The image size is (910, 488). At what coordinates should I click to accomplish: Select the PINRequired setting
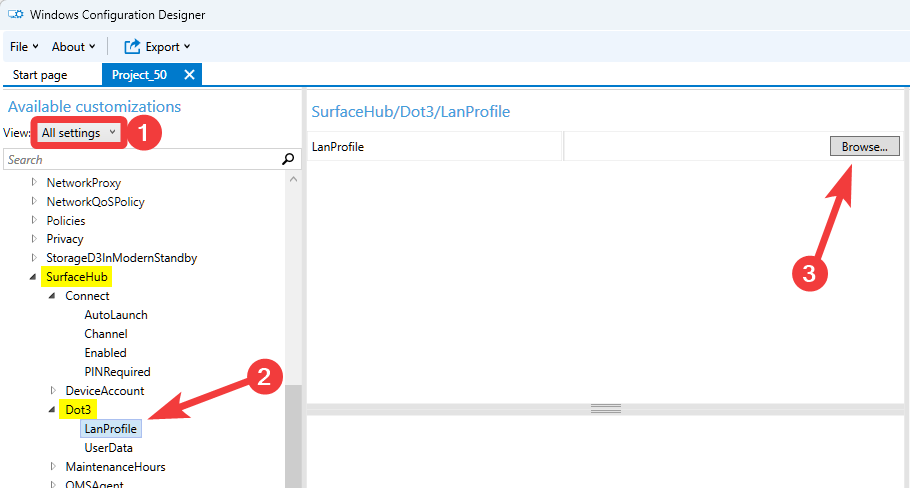coord(117,372)
